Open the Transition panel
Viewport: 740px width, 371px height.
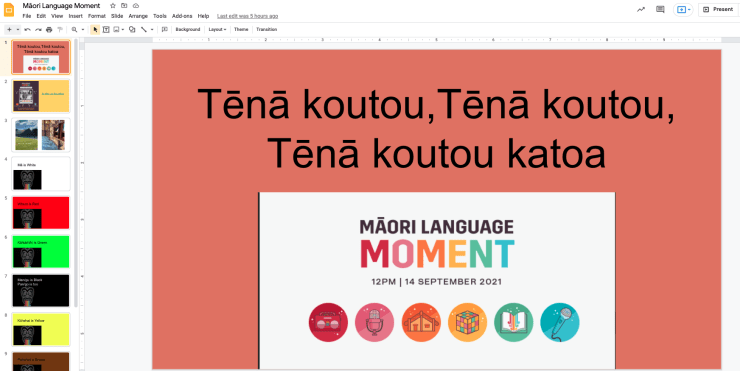pyautogui.click(x=267, y=29)
